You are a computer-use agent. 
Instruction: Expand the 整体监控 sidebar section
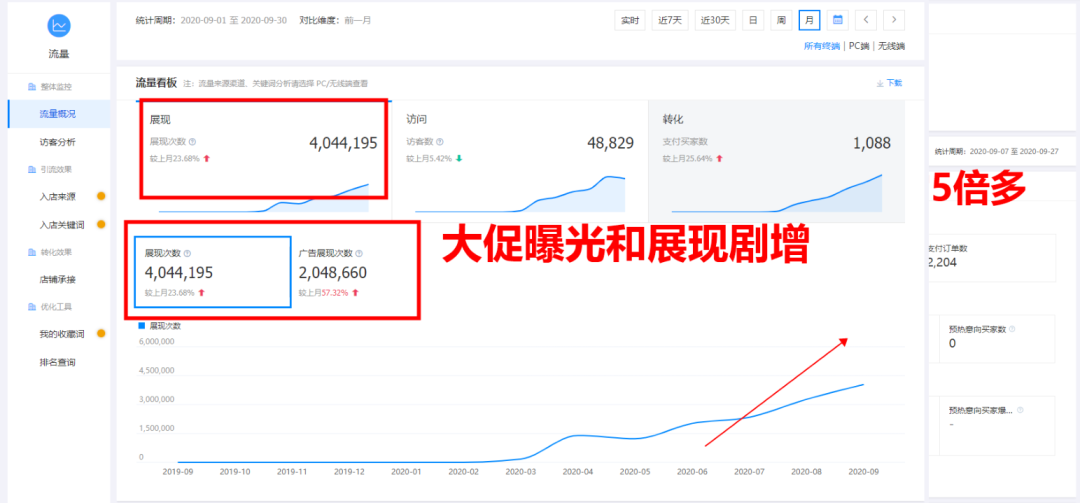pos(55,87)
